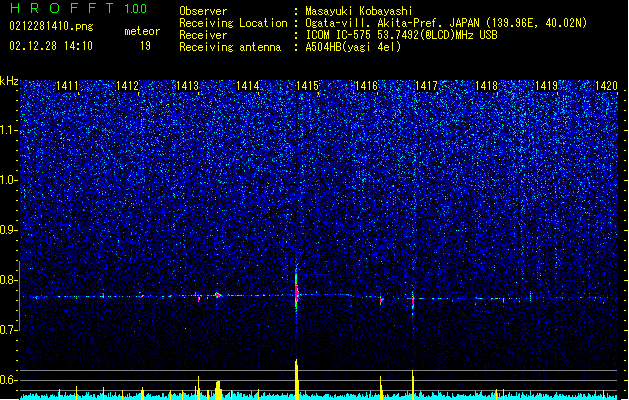Click the 1411 time axis label
Image resolution: width=629 pixels, height=400 pixels.
[67, 86]
